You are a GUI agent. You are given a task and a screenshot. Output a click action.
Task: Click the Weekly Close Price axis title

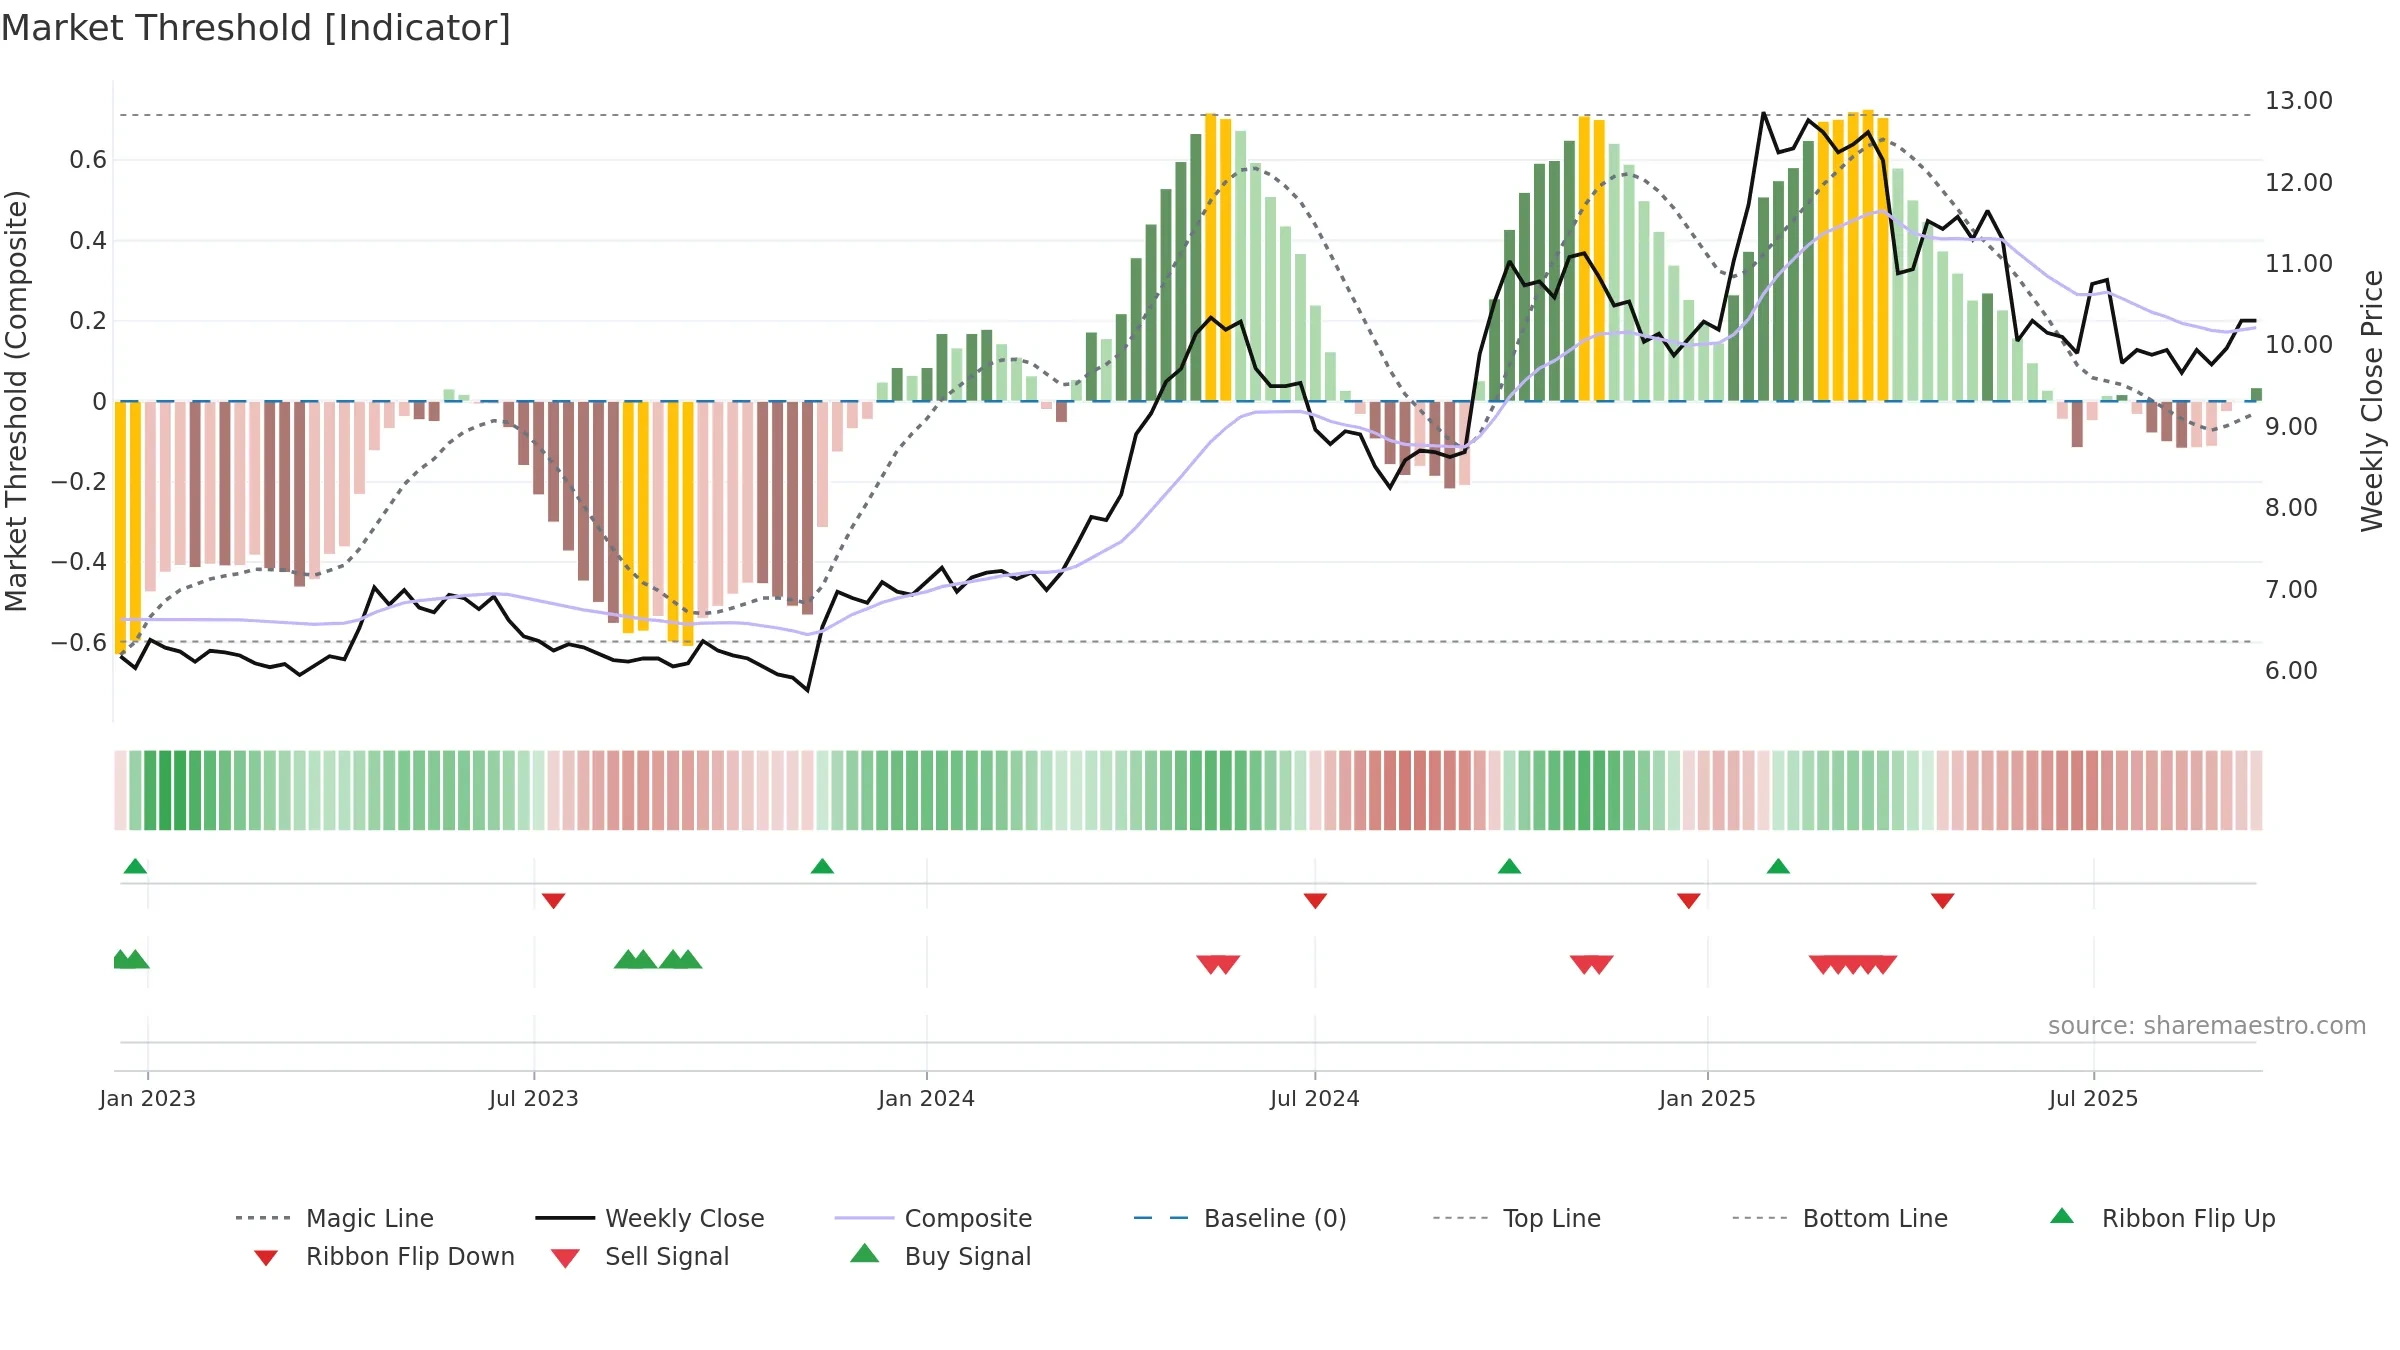2372,401
